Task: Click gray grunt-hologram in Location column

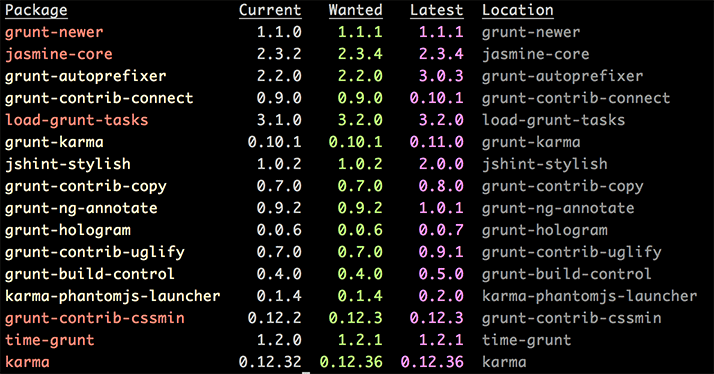Action: tap(545, 230)
